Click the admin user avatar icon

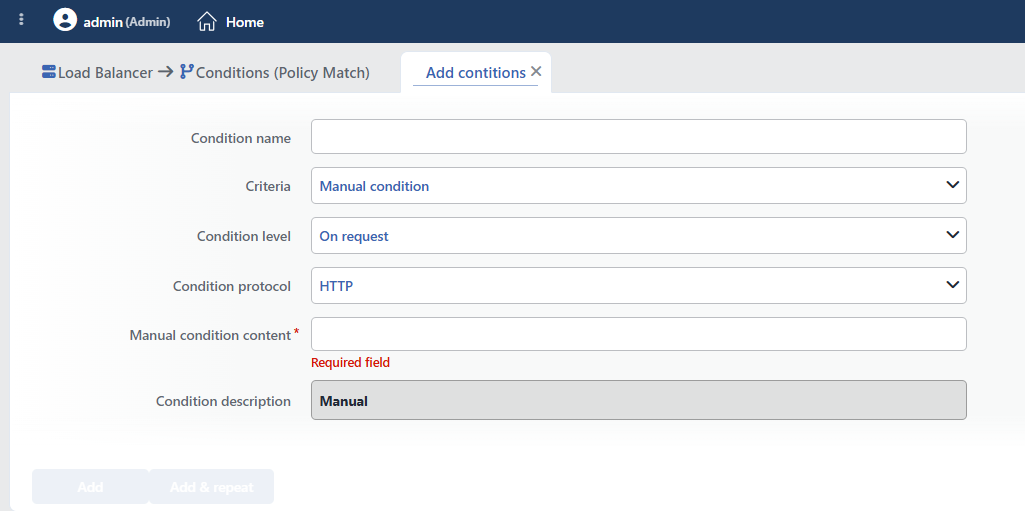[65, 20]
